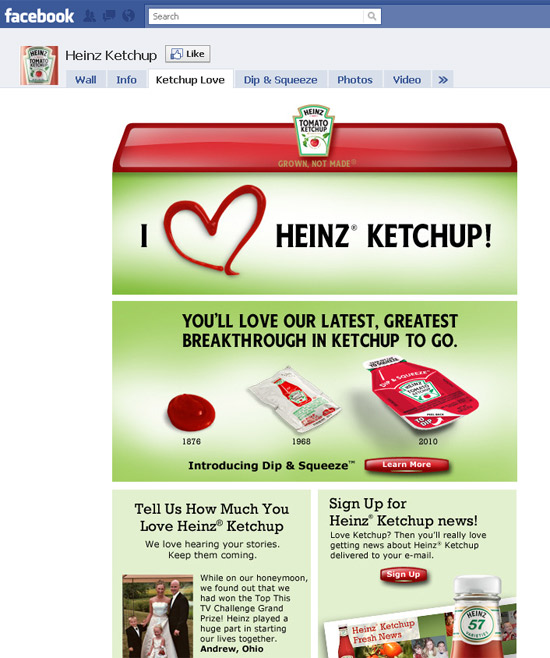Select the Dip & Squeeze tab

(x=280, y=79)
